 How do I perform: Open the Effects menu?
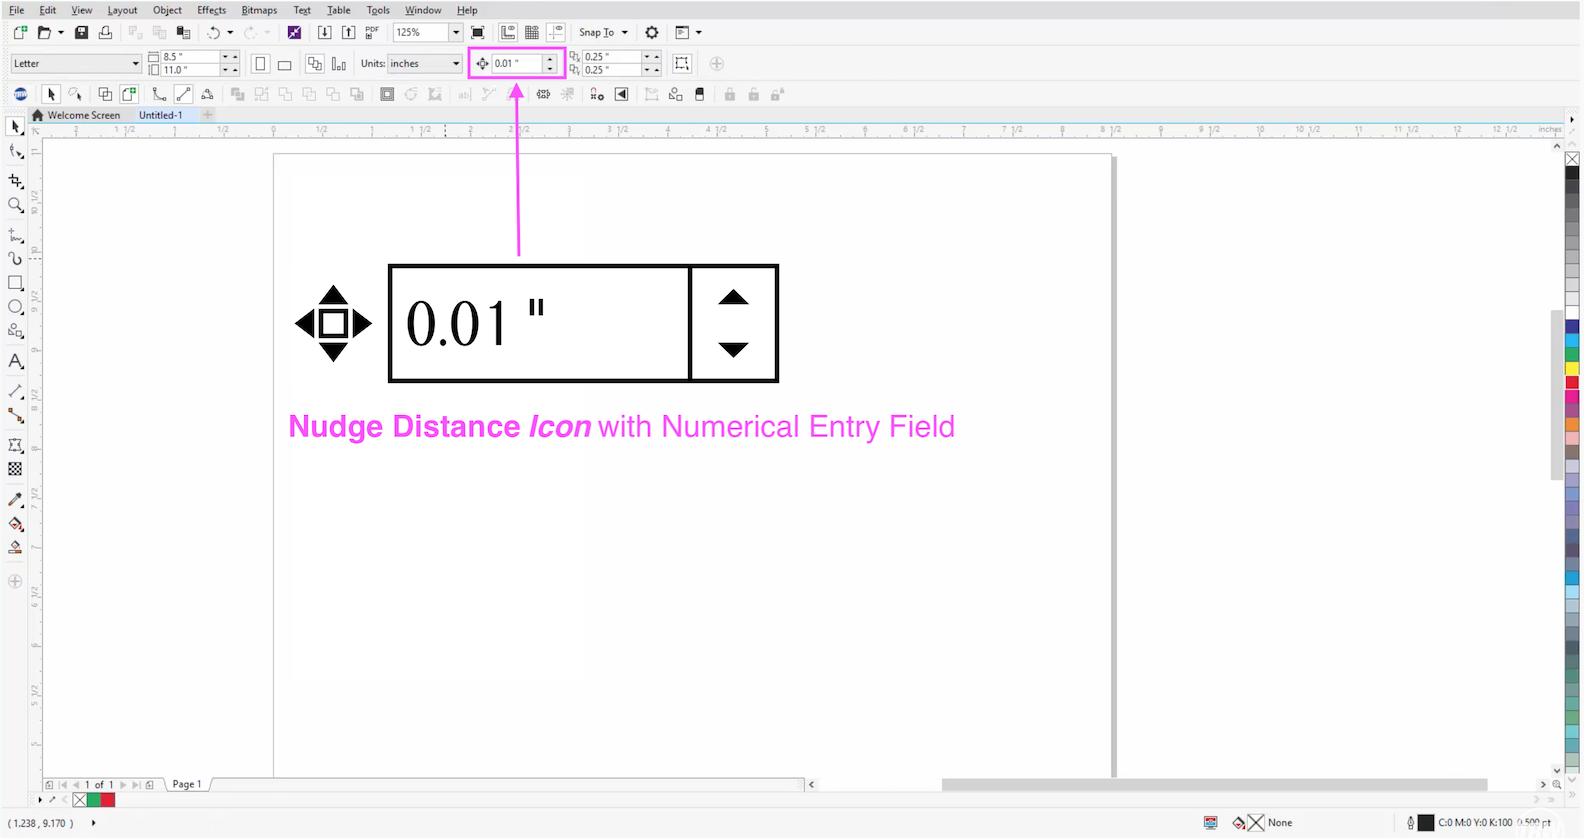point(211,10)
